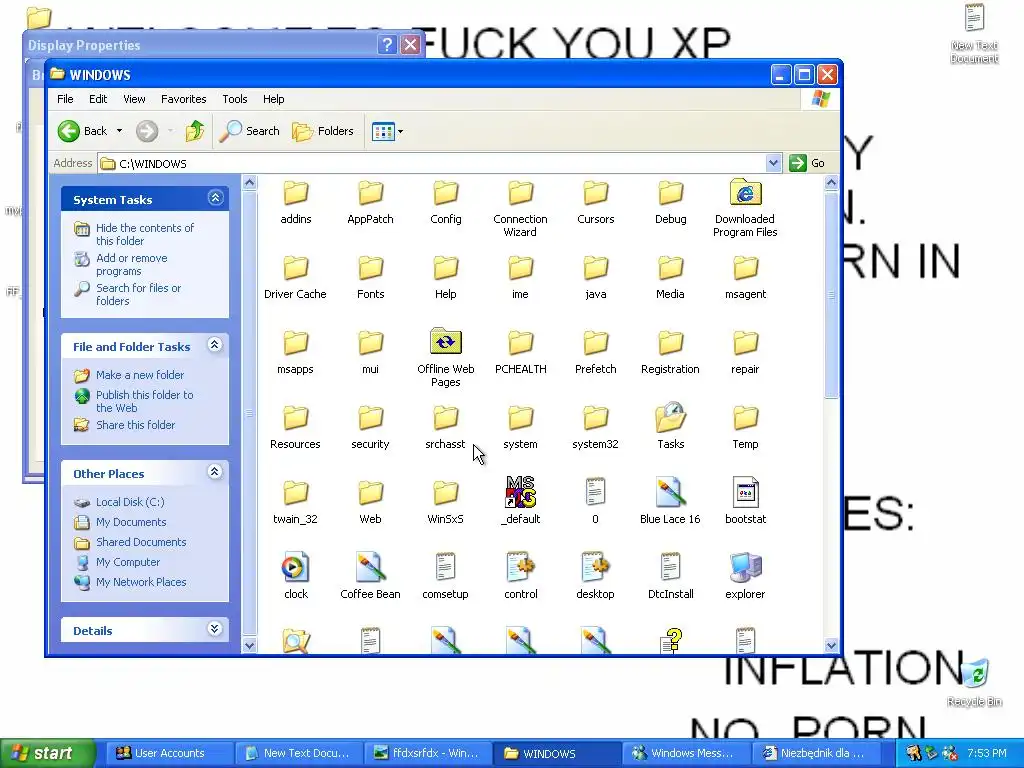The width and height of the screenshot is (1024, 768).
Task: Click Publish this folder to the Web
Action: [144, 402]
